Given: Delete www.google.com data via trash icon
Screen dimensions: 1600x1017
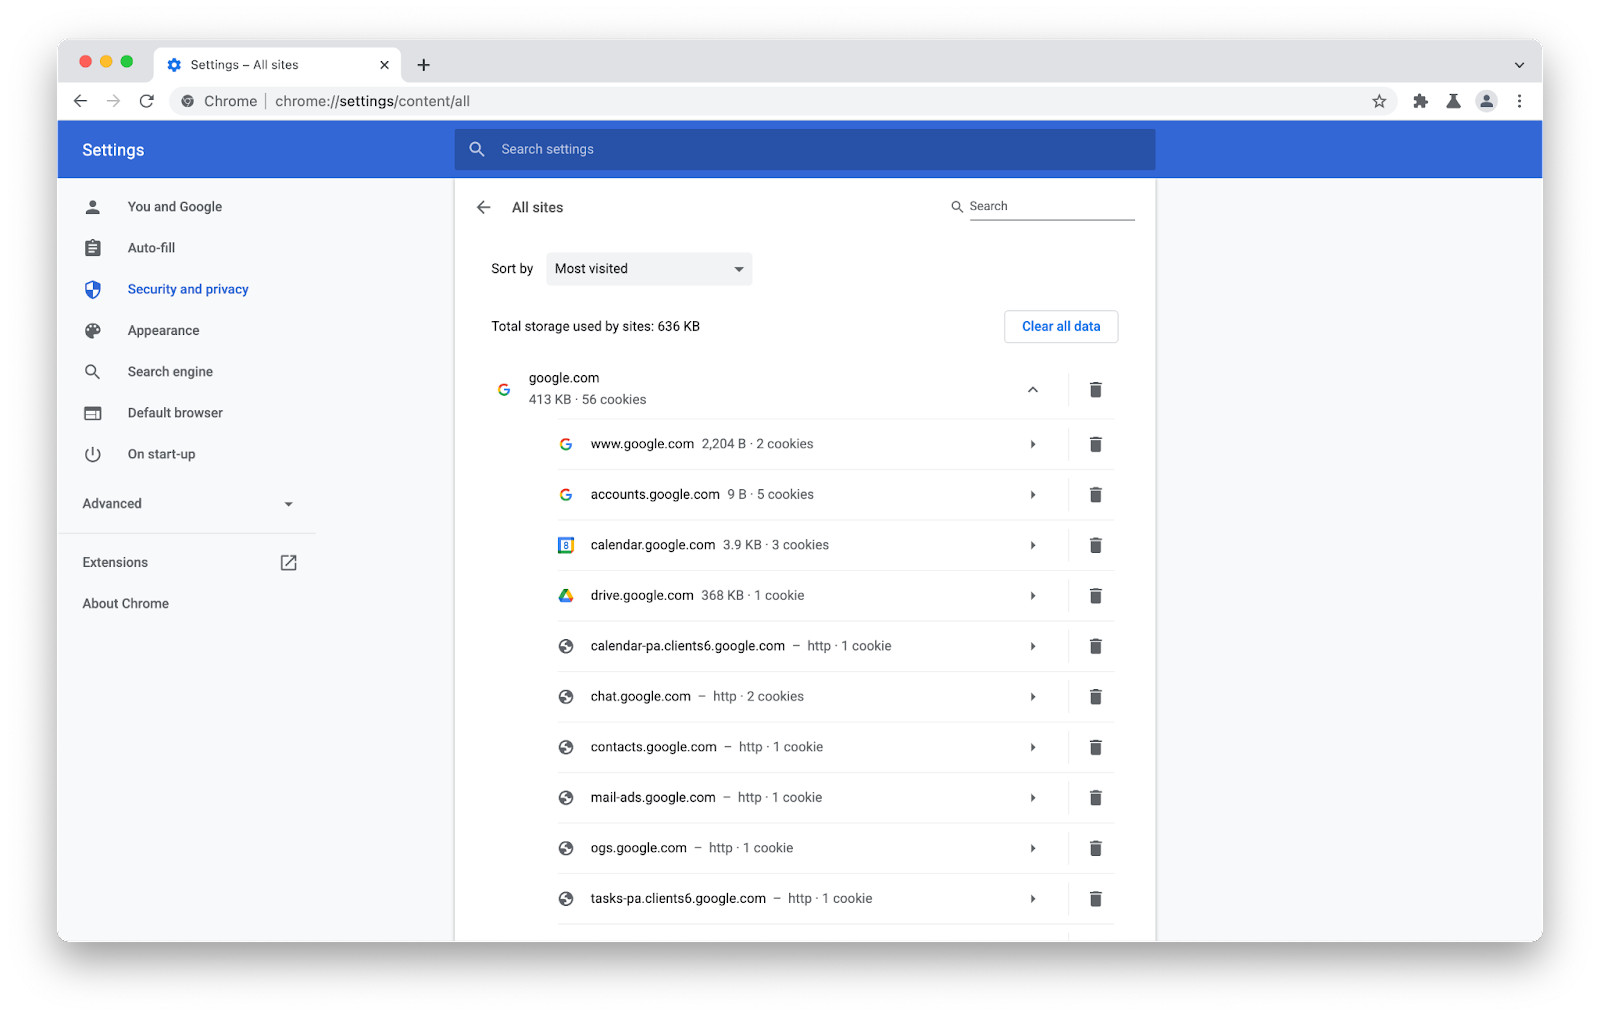Looking at the screenshot, I should [x=1095, y=444].
